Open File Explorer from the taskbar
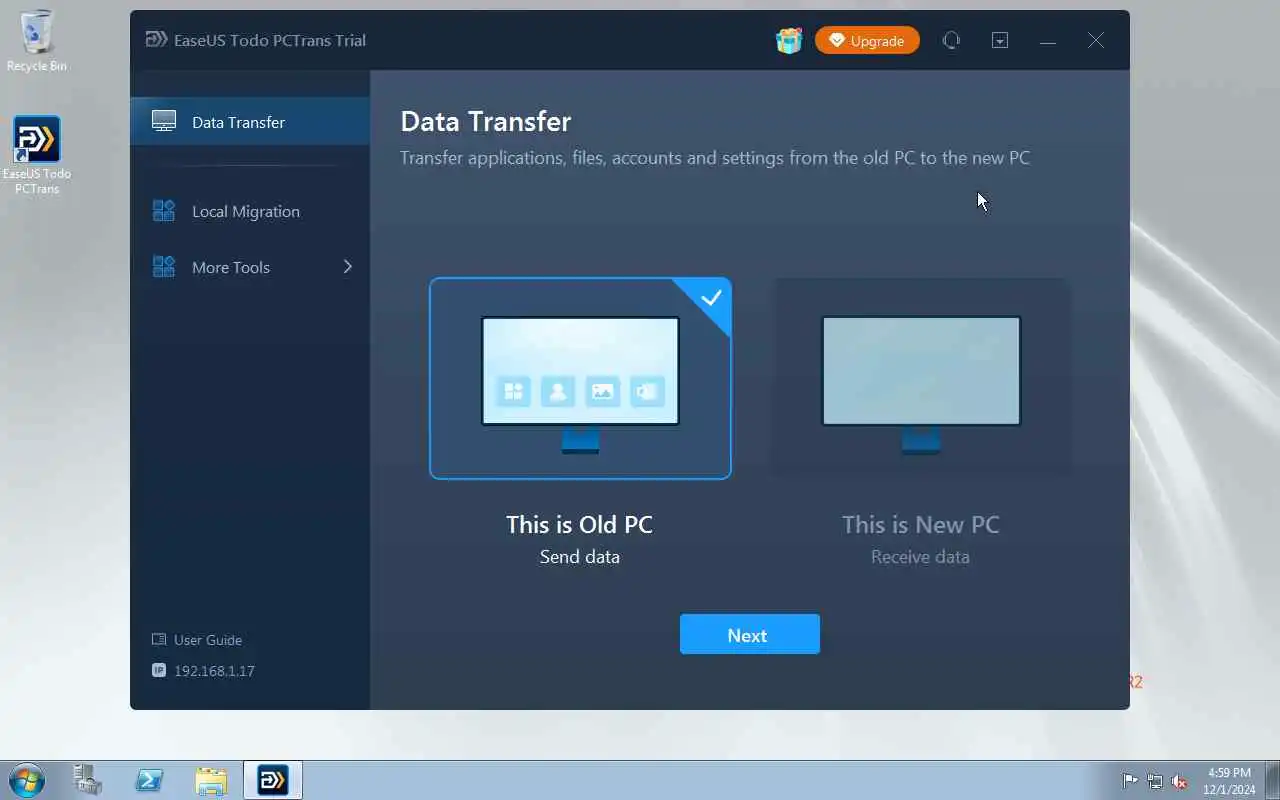 [x=211, y=780]
